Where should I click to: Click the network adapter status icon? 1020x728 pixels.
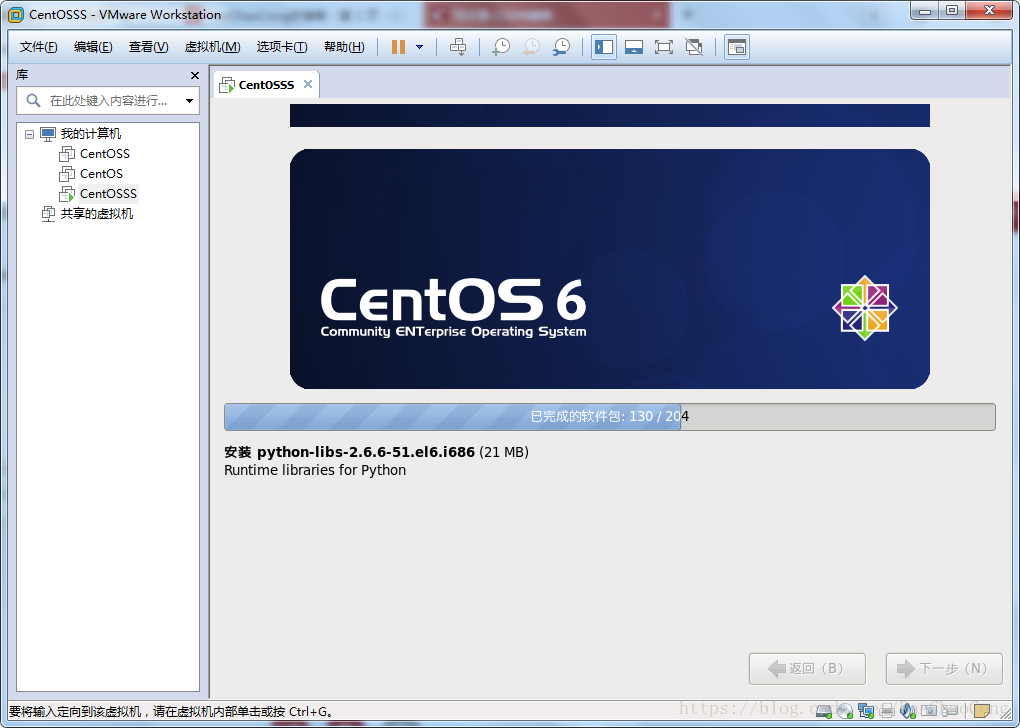coord(866,711)
